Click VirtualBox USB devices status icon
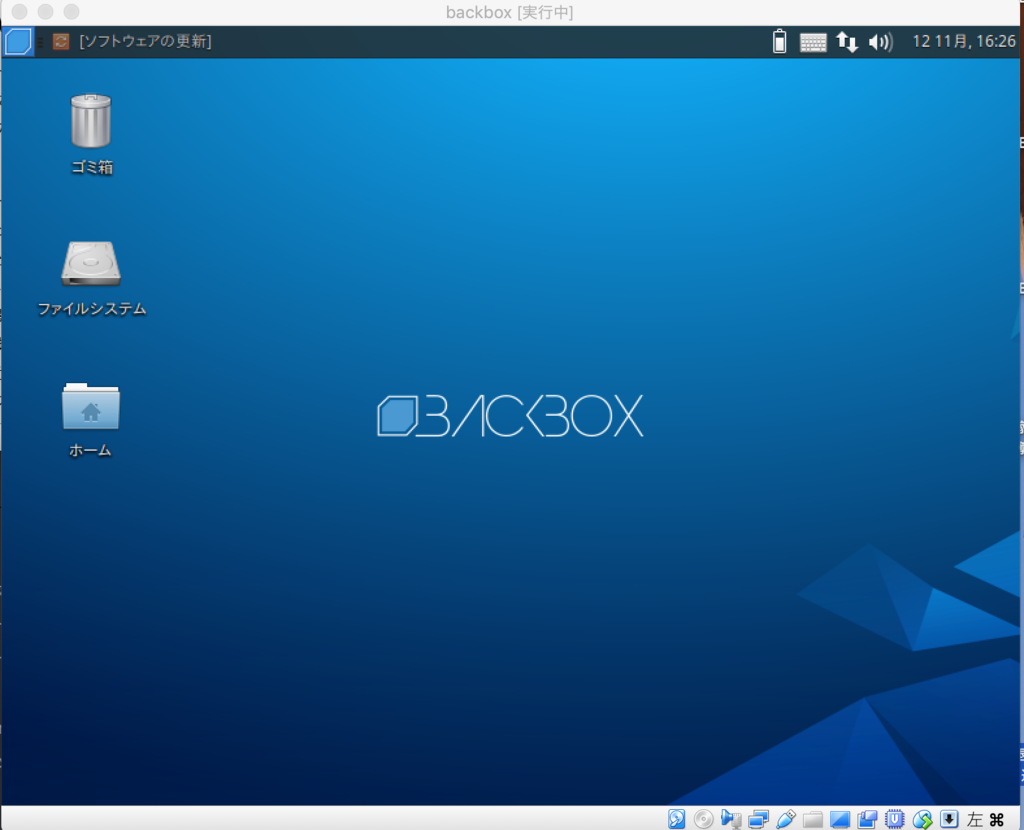This screenshot has height=830, width=1024. [786, 819]
